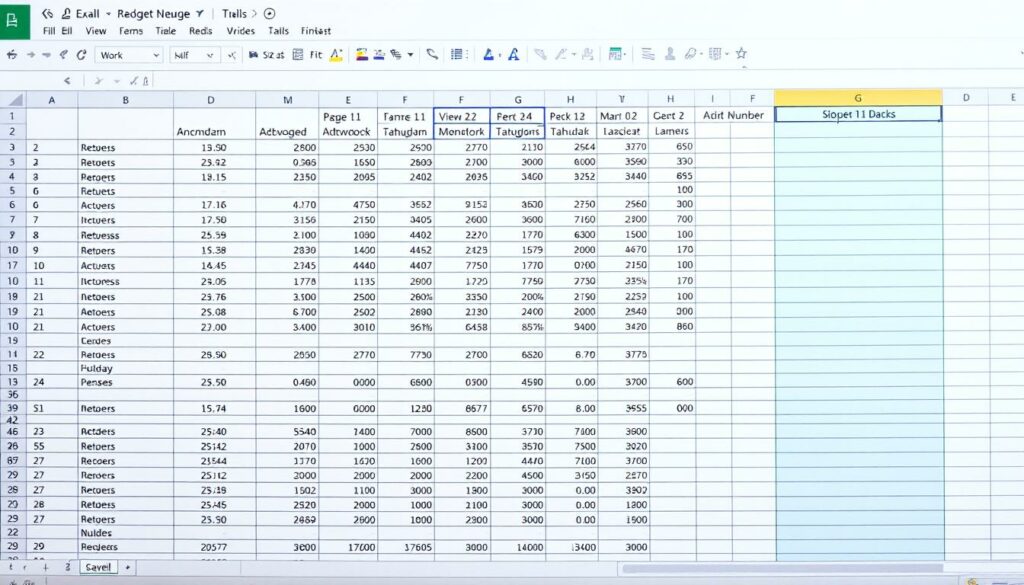Screen dimensions: 1024x585
Task: Expand the dropdown arrow next to Exall
Action: (108, 14)
